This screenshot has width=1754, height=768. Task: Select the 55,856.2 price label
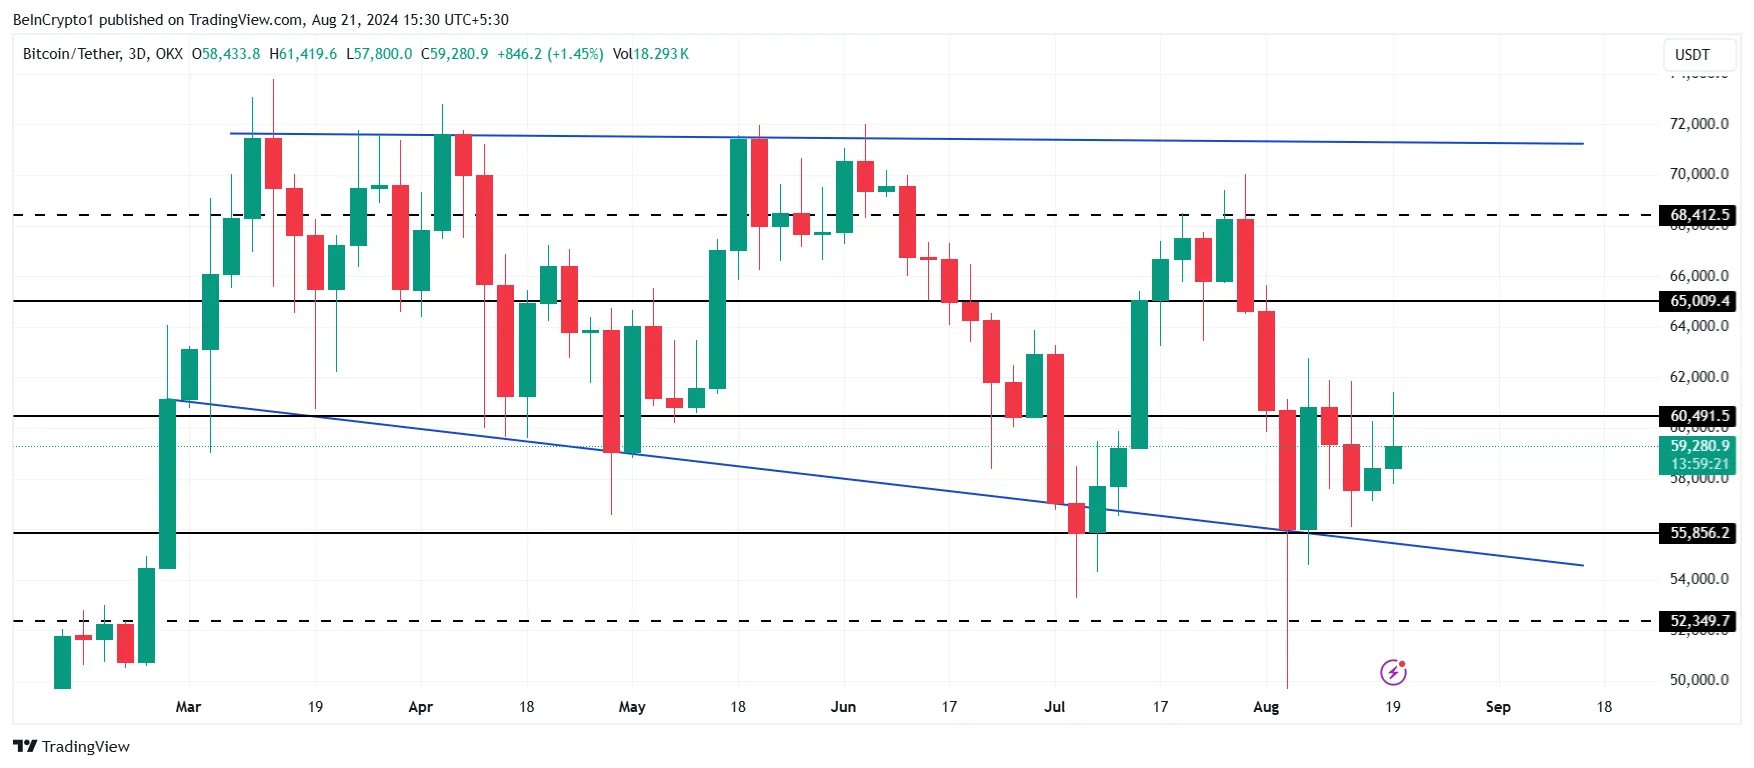pos(1698,533)
